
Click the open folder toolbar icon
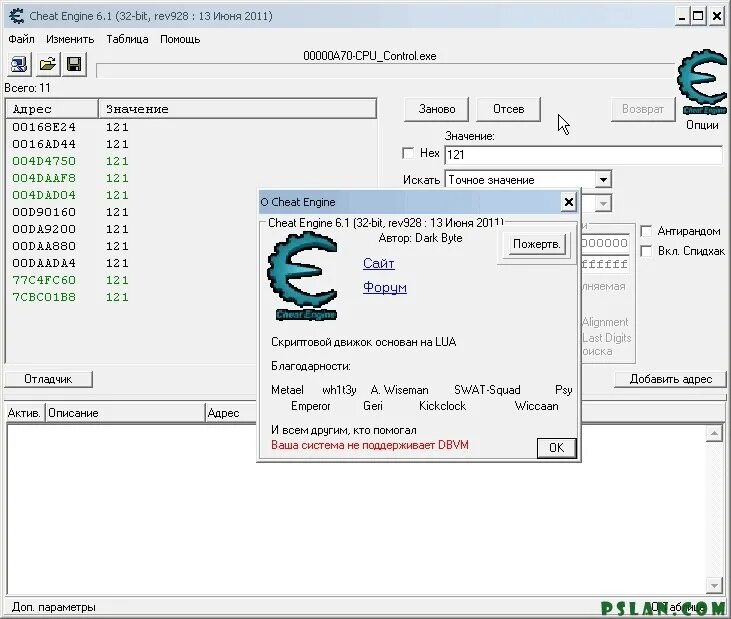(x=47, y=64)
